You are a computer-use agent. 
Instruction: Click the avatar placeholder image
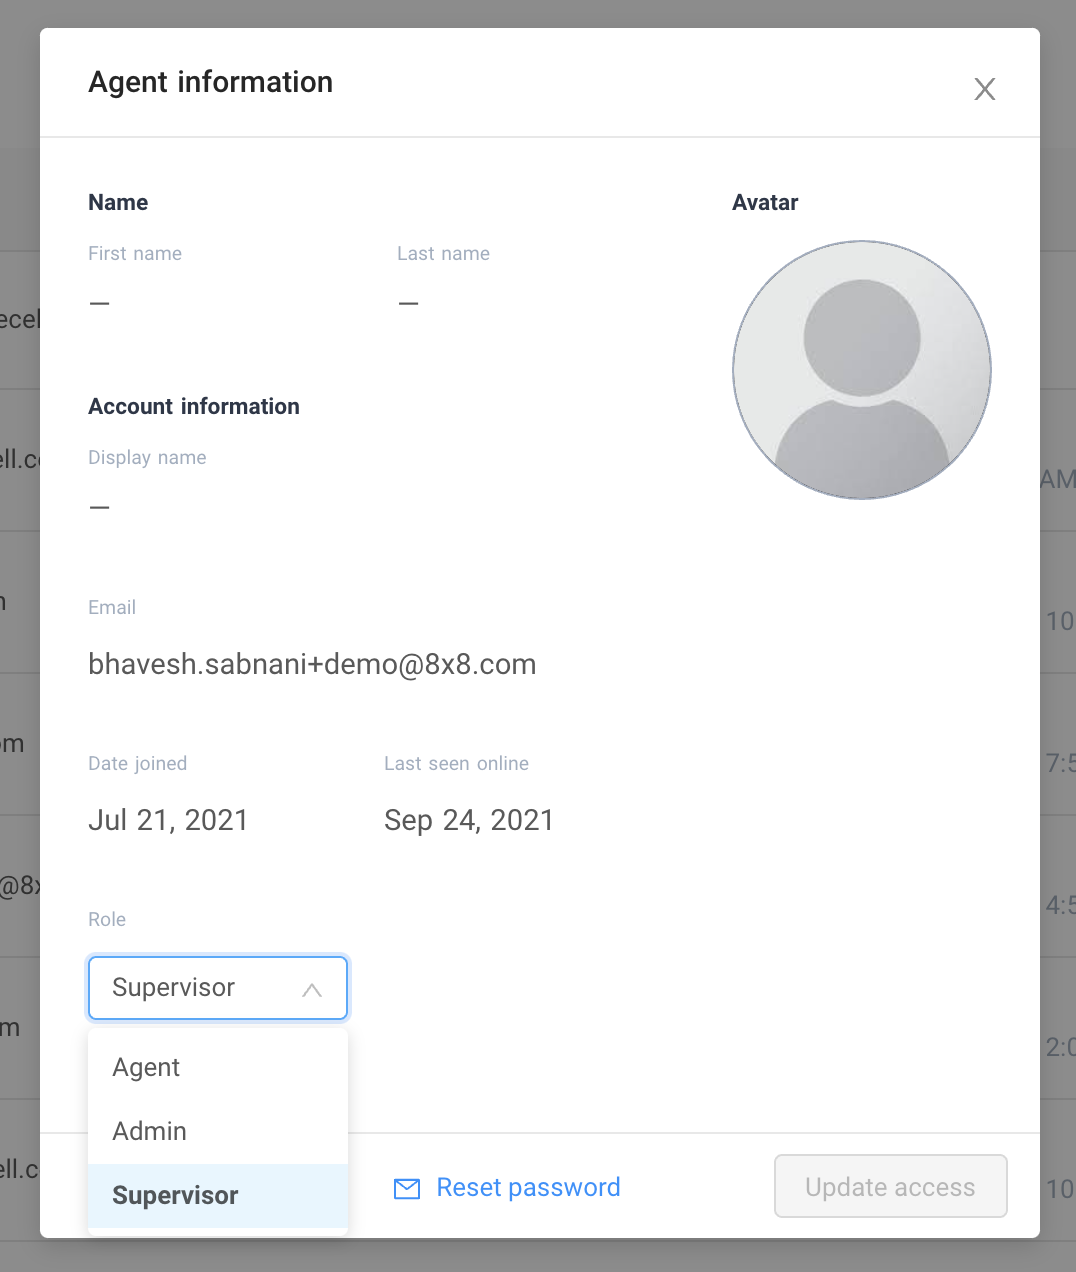pyautogui.click(x=861, y=370)
